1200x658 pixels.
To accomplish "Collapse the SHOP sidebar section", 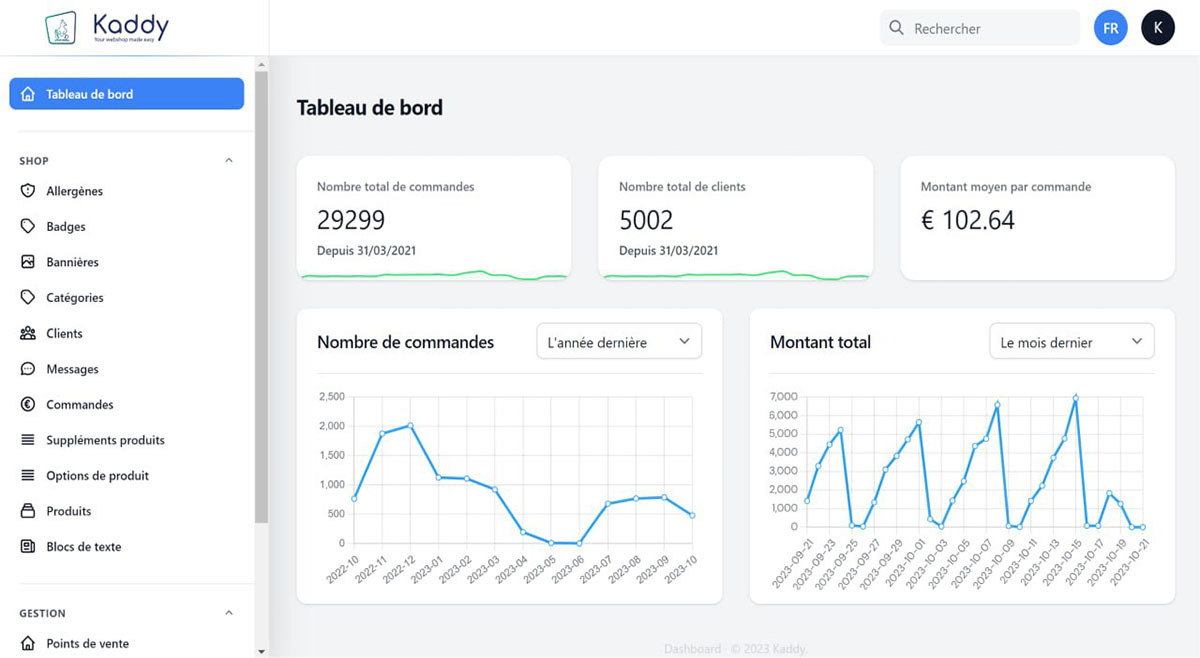I will point(229,160).
